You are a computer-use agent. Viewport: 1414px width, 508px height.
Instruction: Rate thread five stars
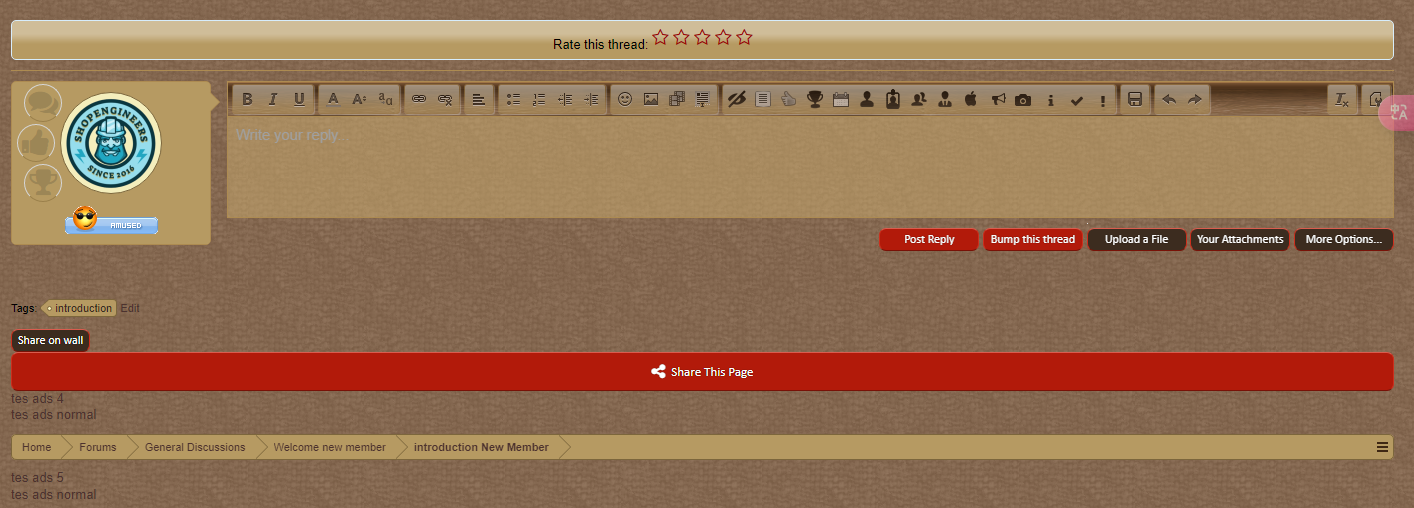click(744, 37)
